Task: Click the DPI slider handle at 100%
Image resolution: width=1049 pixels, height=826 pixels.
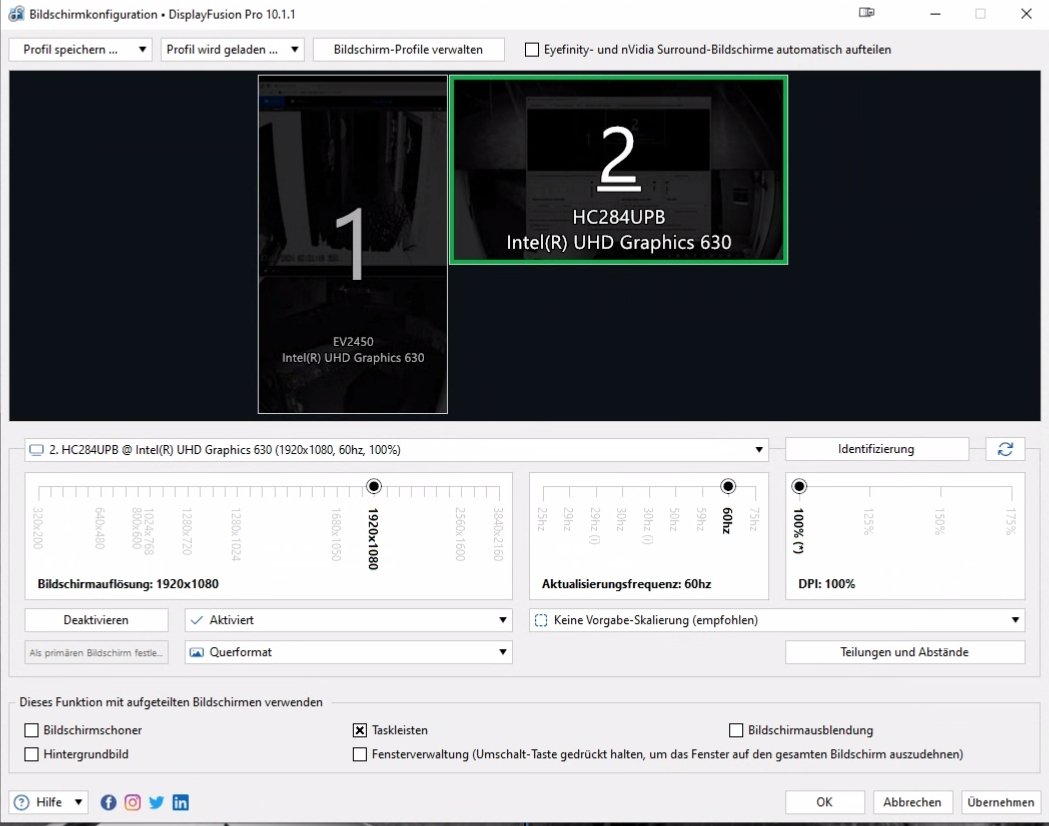Action: (x=799, y=486)
